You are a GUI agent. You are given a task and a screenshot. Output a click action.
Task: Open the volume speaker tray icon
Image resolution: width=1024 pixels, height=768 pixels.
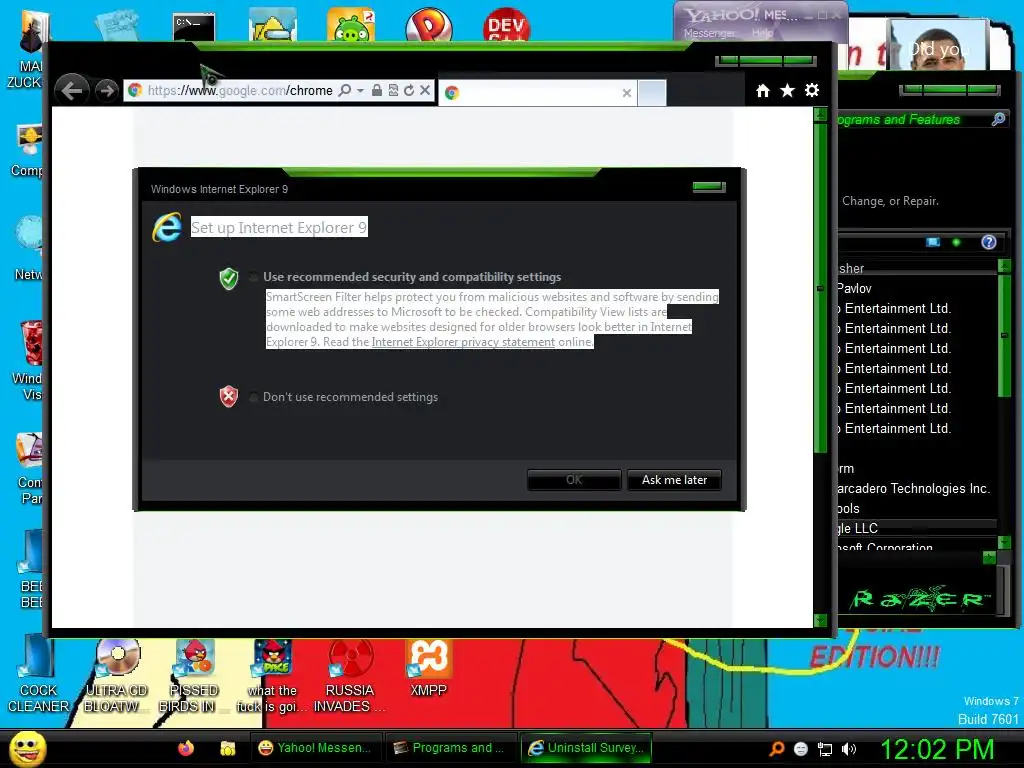849,749
